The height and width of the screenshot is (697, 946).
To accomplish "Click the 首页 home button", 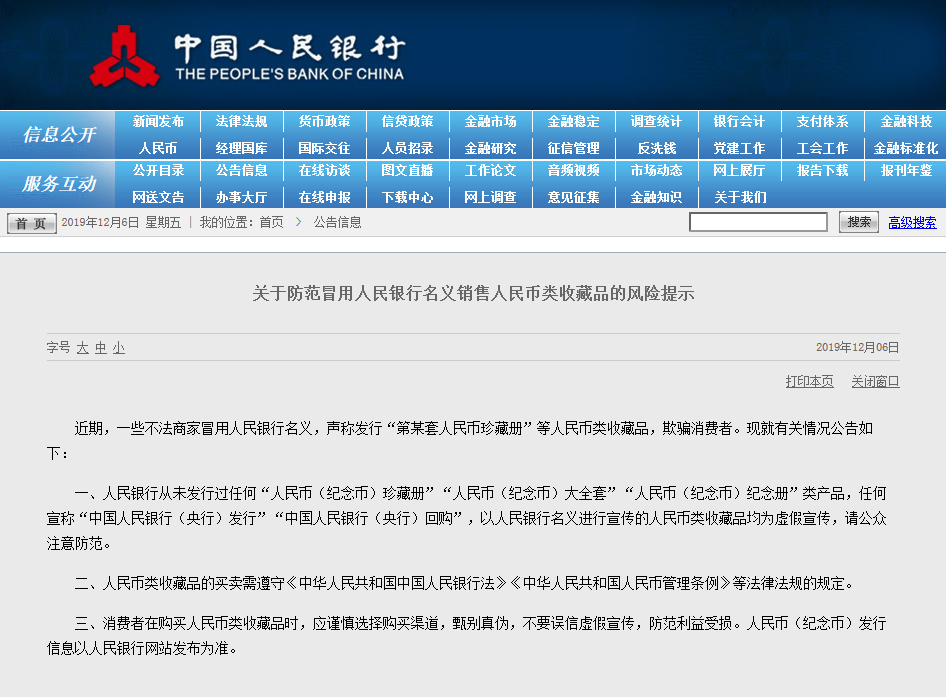I will pos(32,223).
